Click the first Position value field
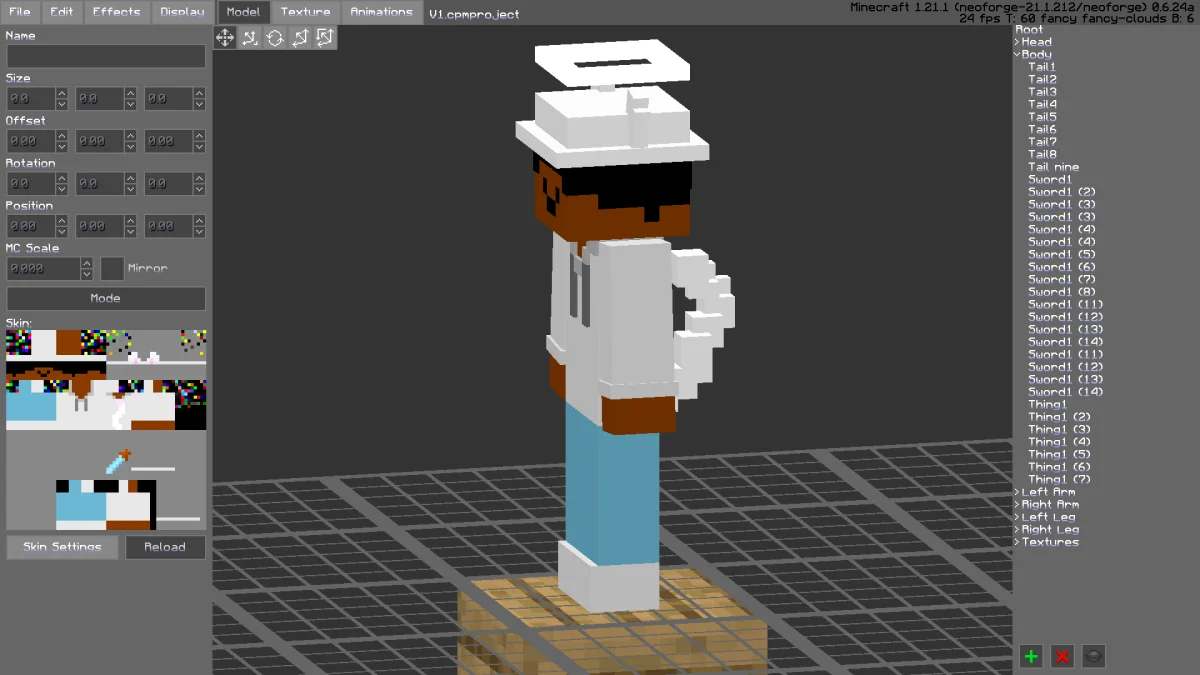This screenshot has height=675, width=1200. click(31, 226)
